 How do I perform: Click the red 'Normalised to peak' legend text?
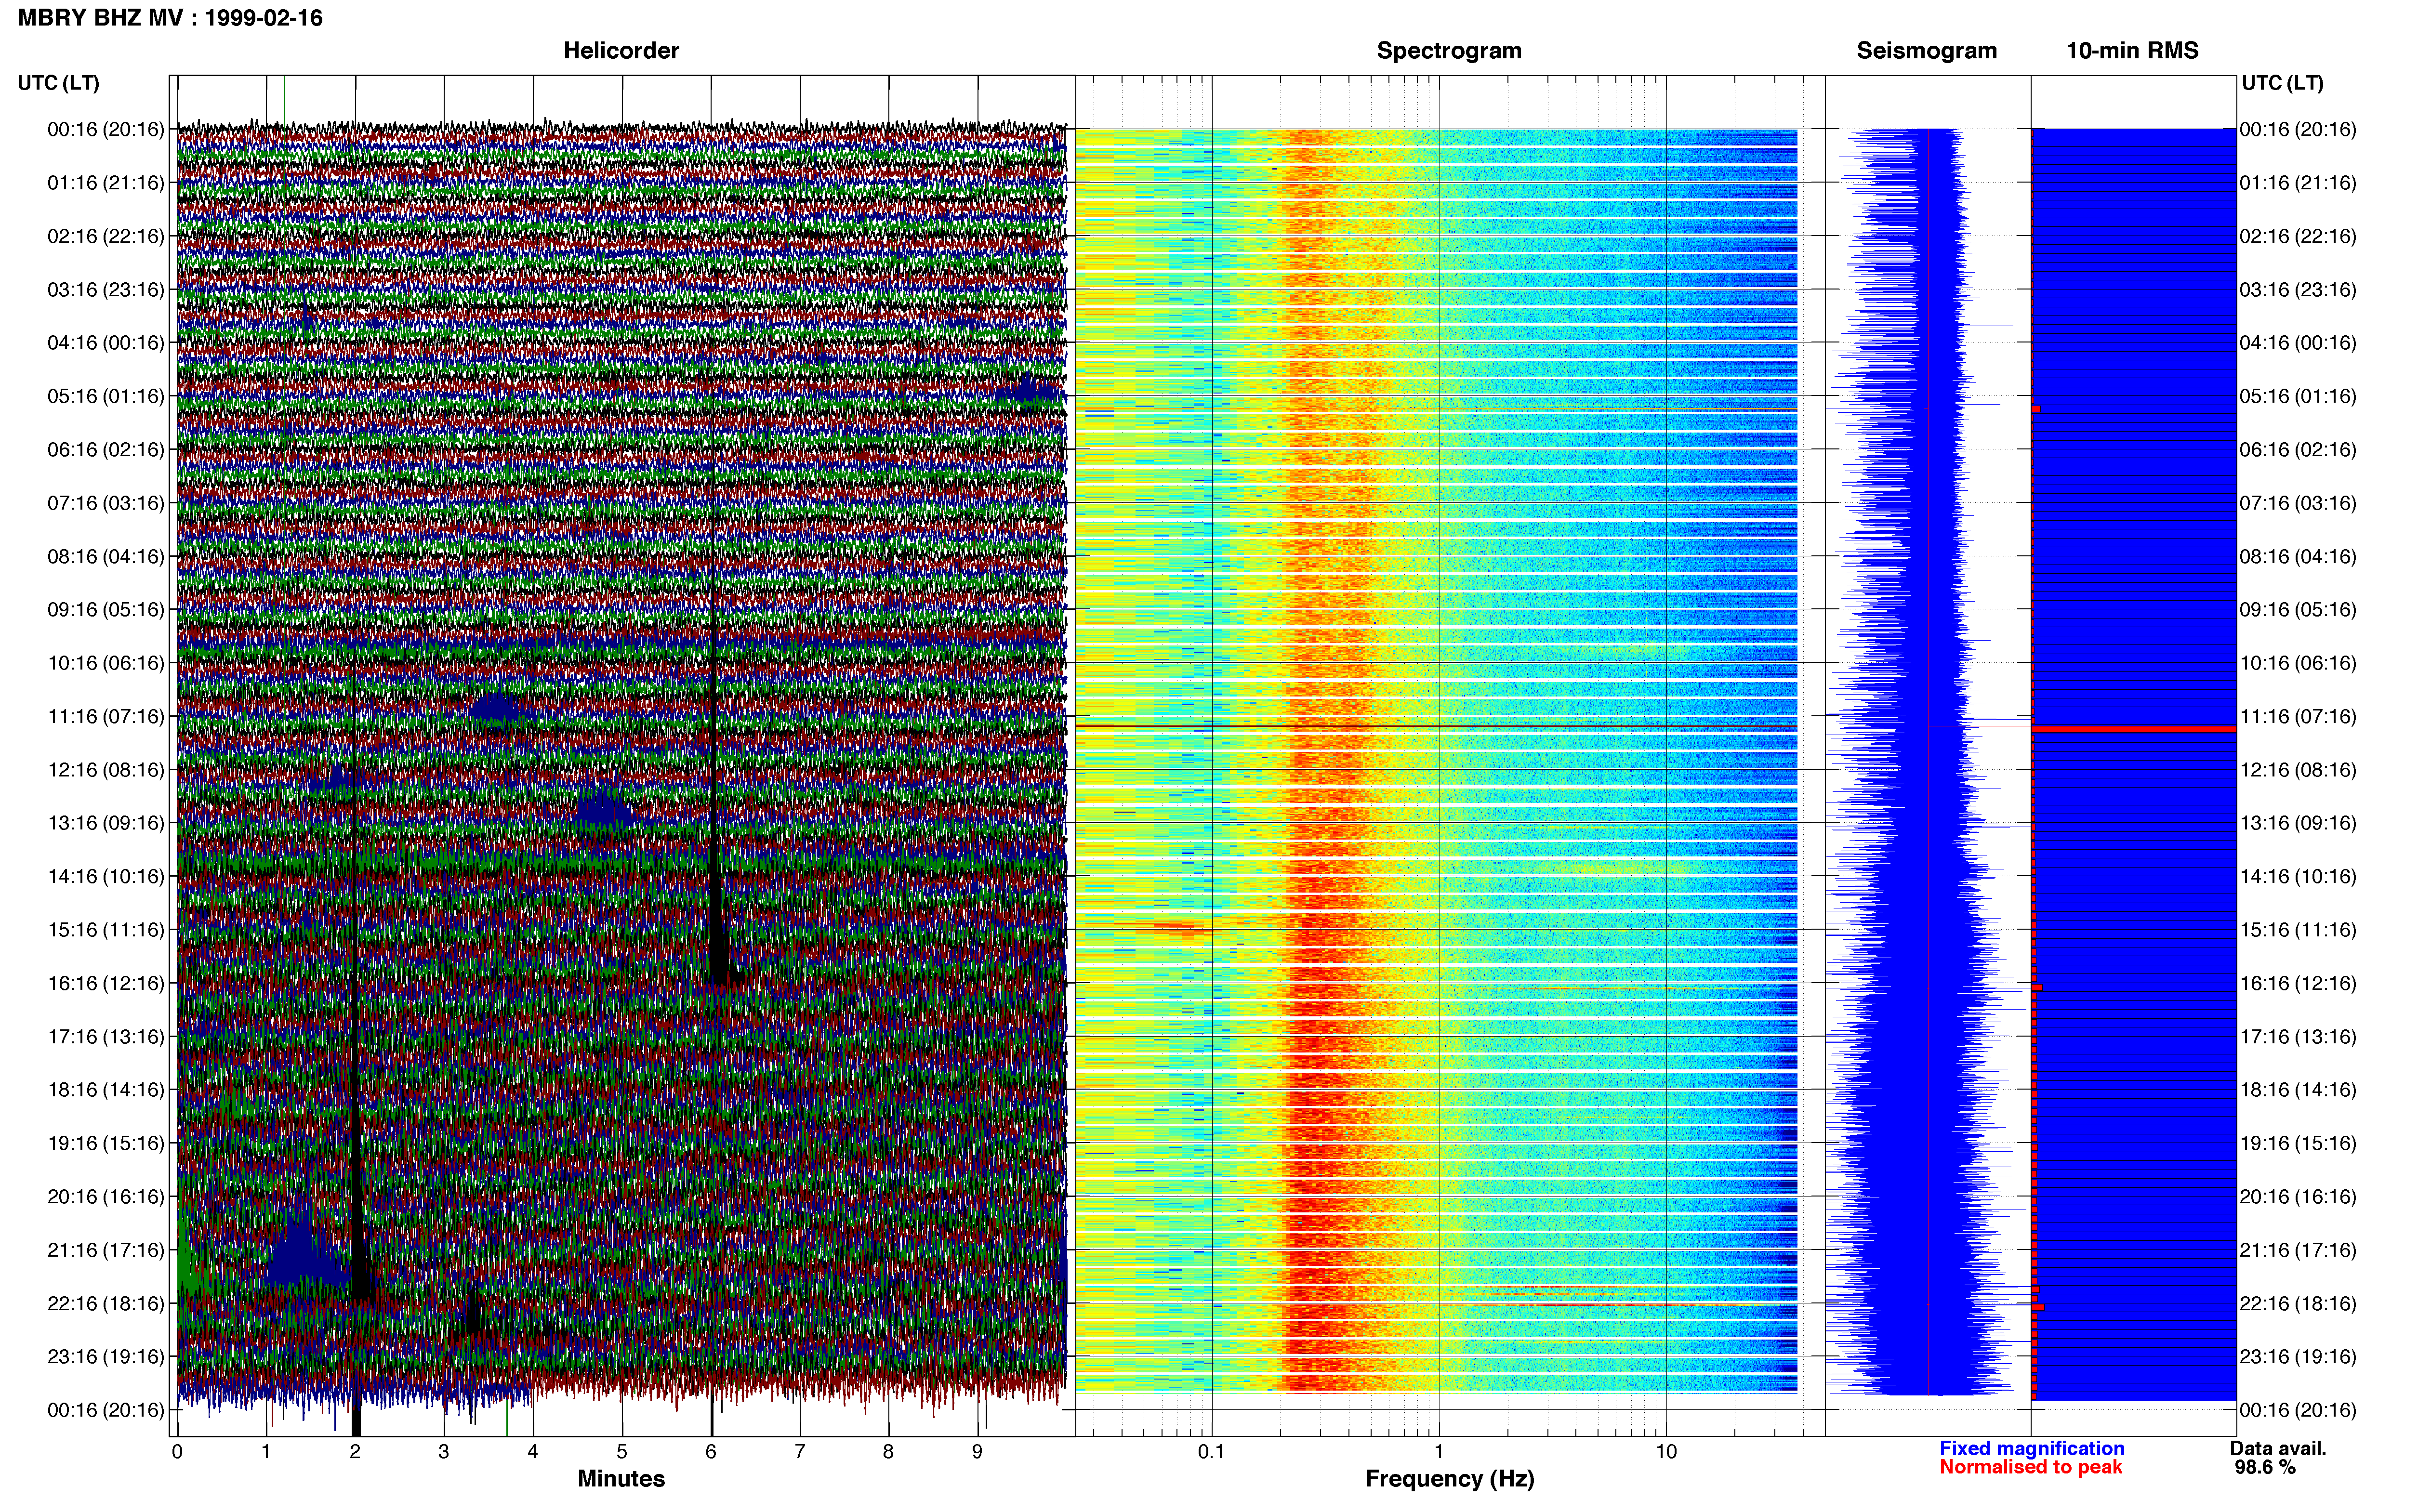[2031, 1467]
